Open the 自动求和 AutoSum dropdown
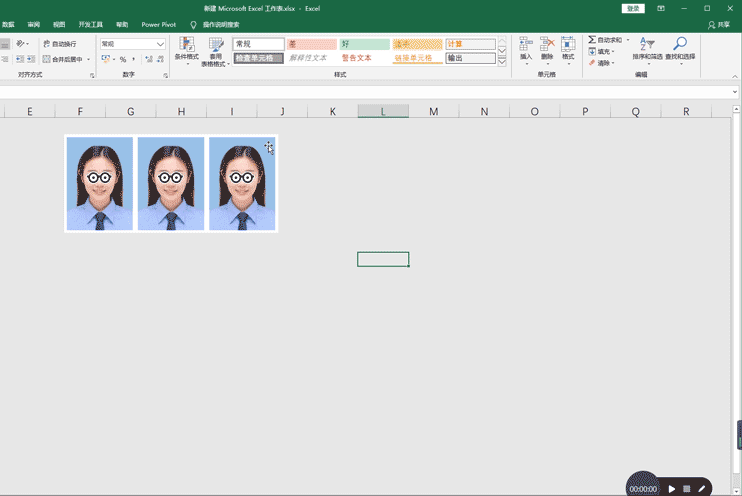This screenshot has width=742, height=496. click(628, 40)
